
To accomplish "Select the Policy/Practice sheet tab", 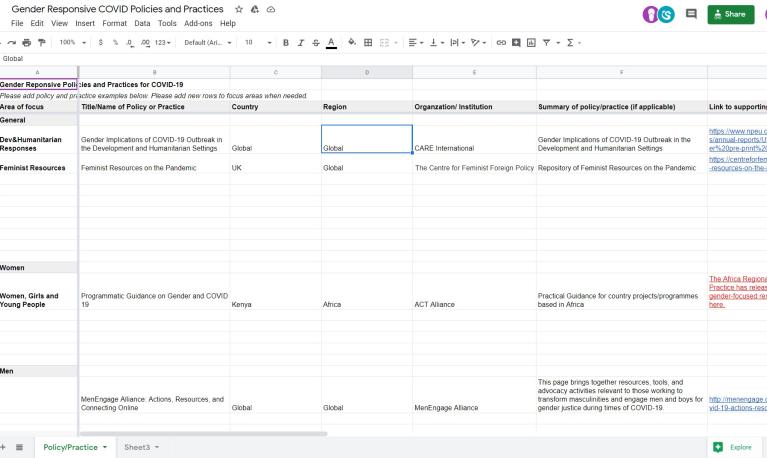I will click(x=70, y=447).
